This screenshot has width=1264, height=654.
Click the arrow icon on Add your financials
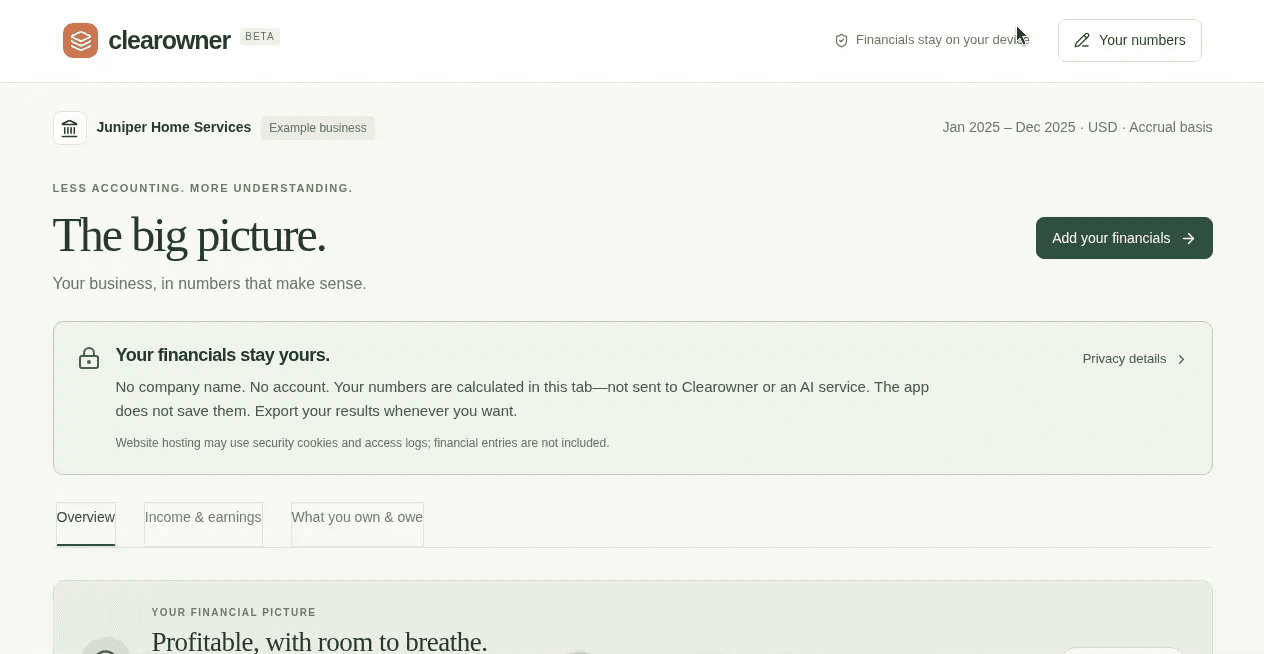coord(1189,238)
